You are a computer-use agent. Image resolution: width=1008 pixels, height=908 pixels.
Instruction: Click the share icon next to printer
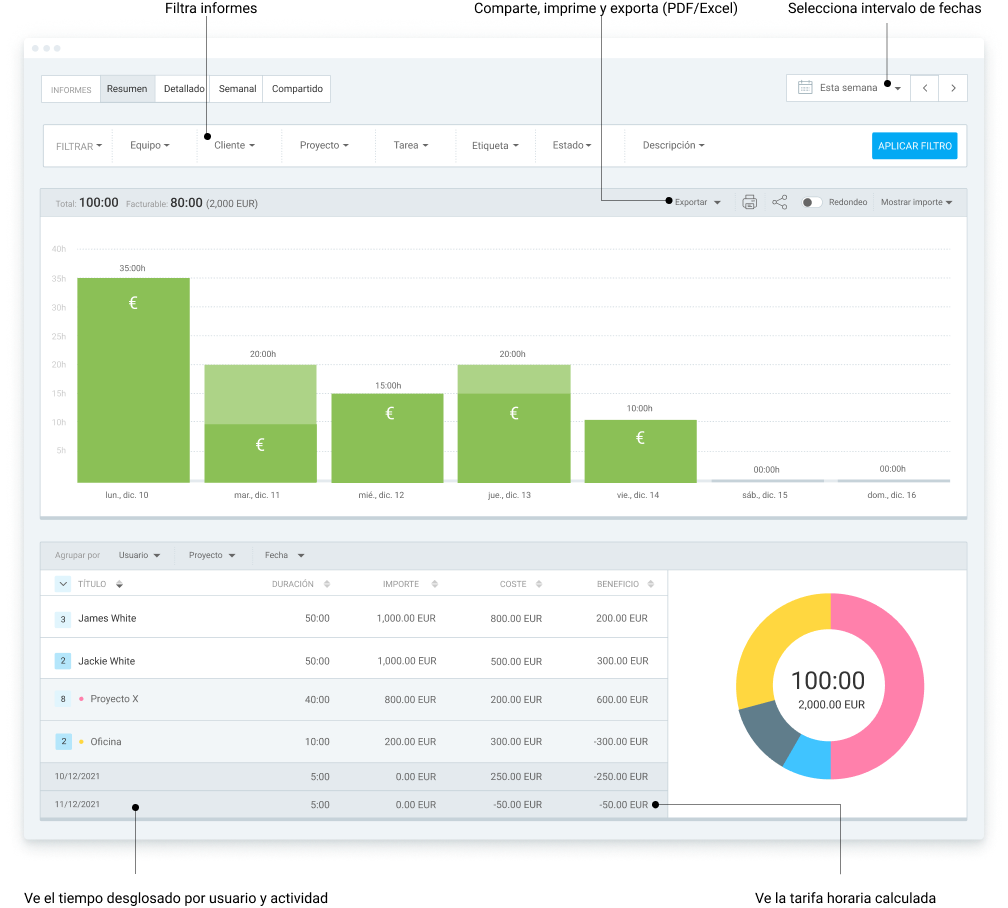[779, 202]
